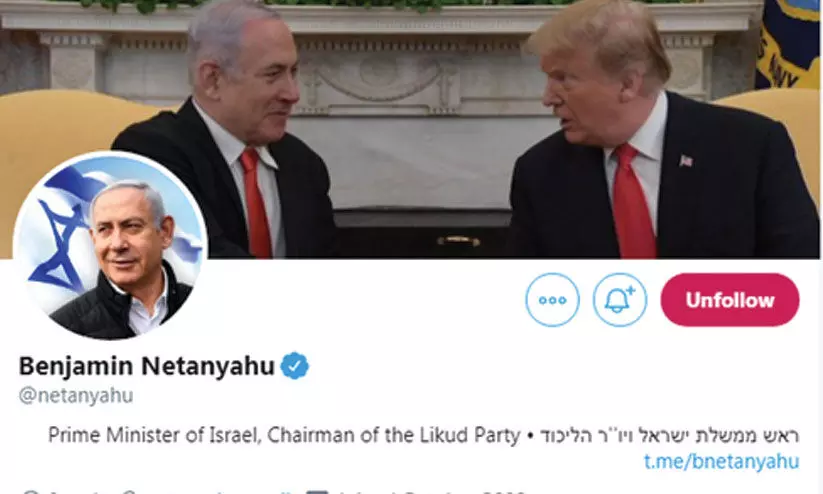This screenshot has width=823, height=494.
Task: Click the partially visible location pin icon
Action: pyautogui.click(x=31, y=492)
